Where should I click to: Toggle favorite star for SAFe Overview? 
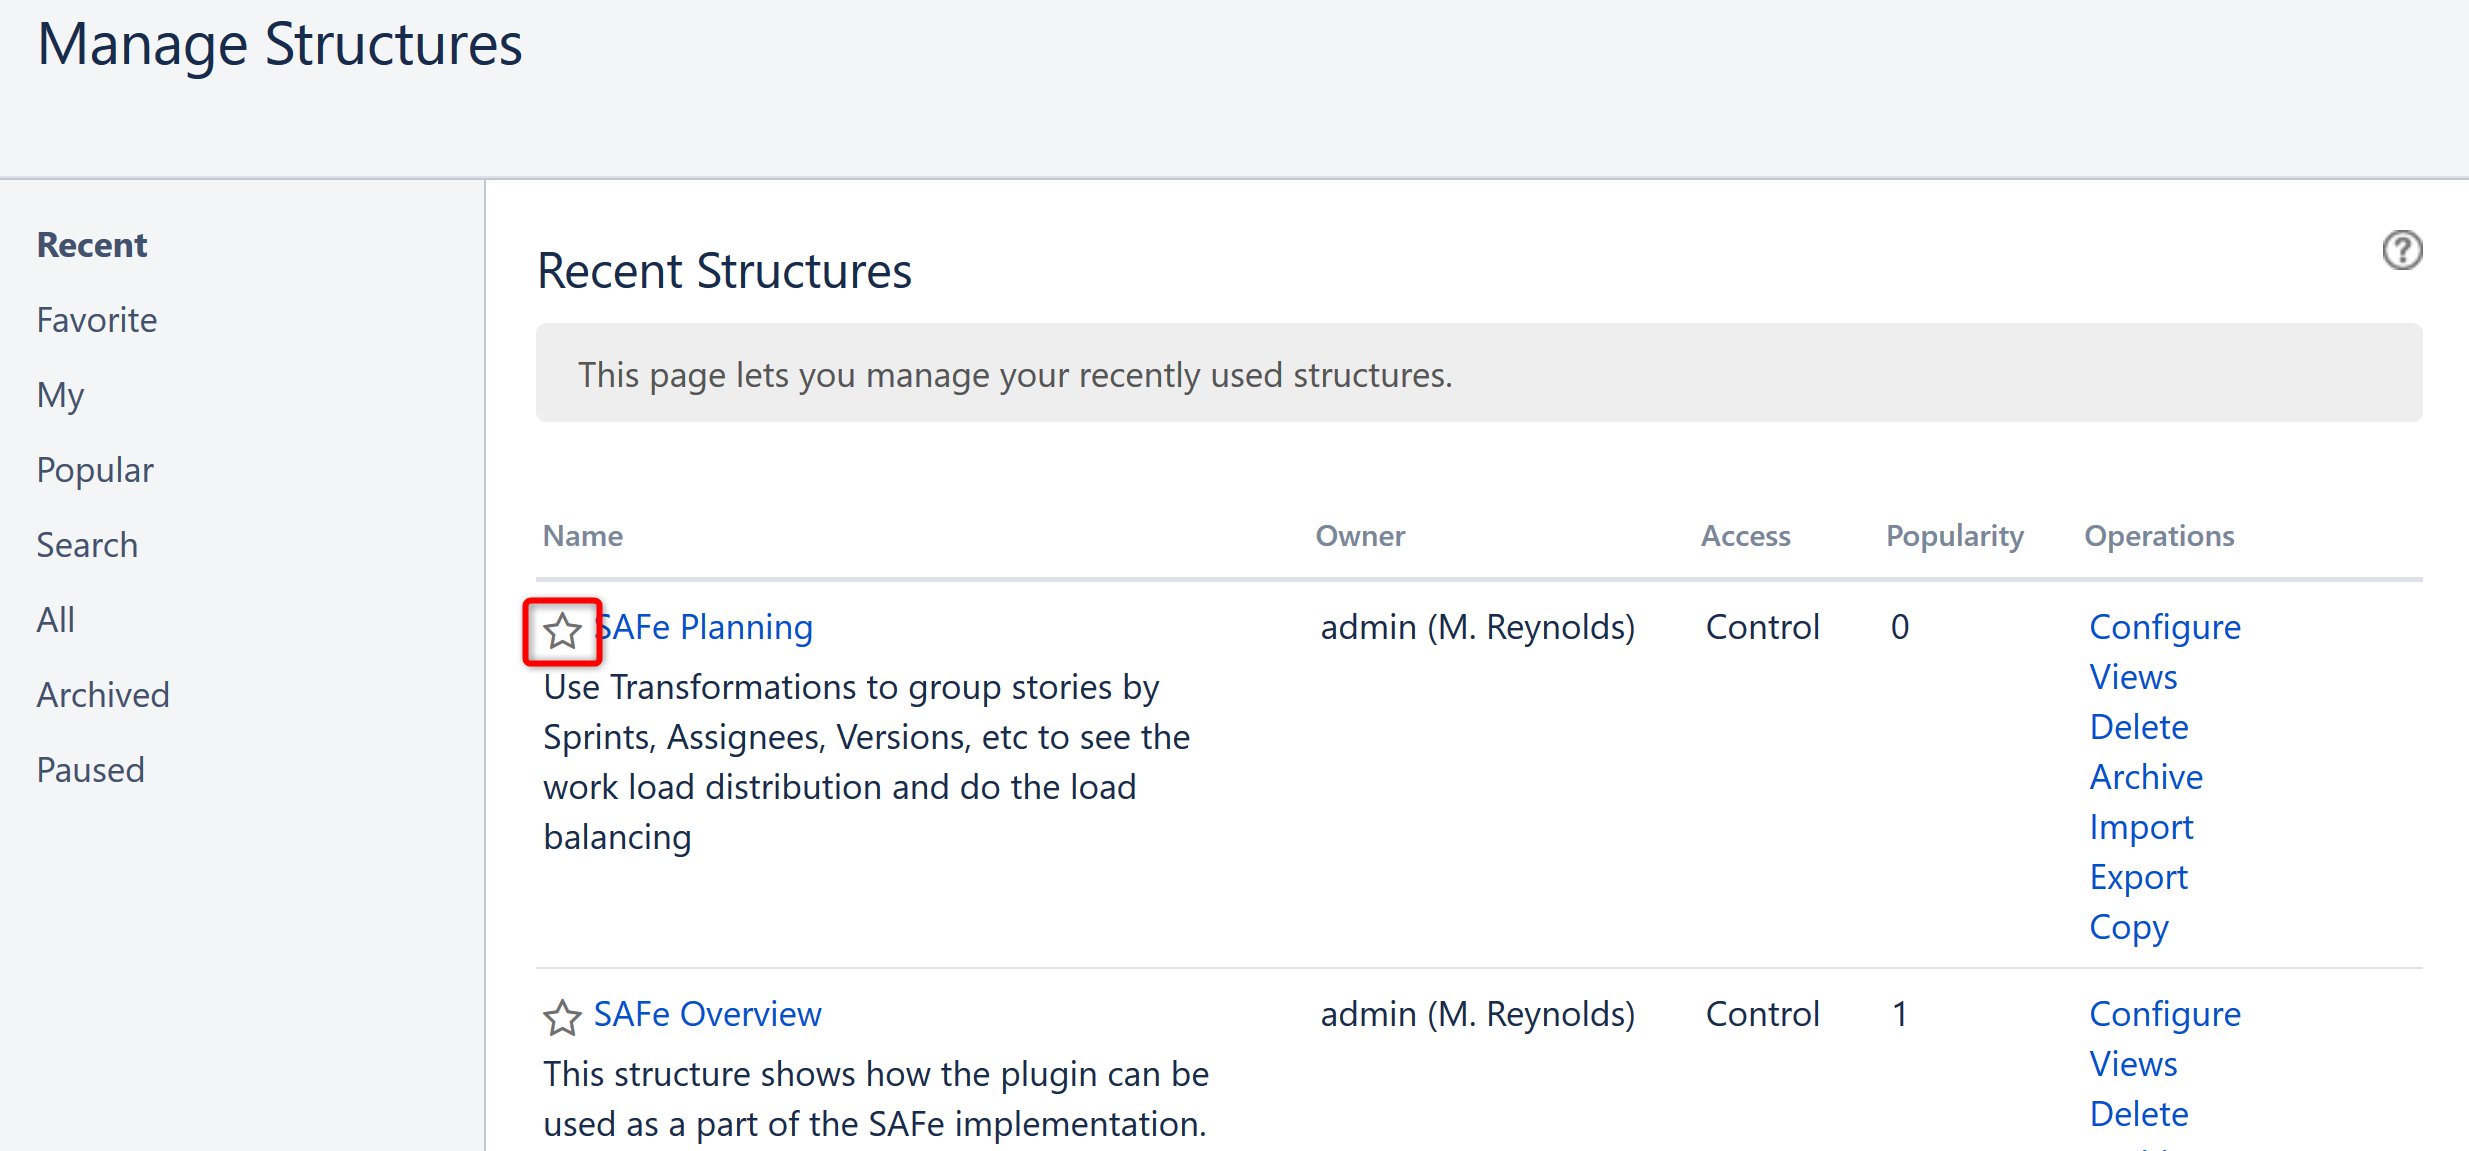click(562, 1018)
